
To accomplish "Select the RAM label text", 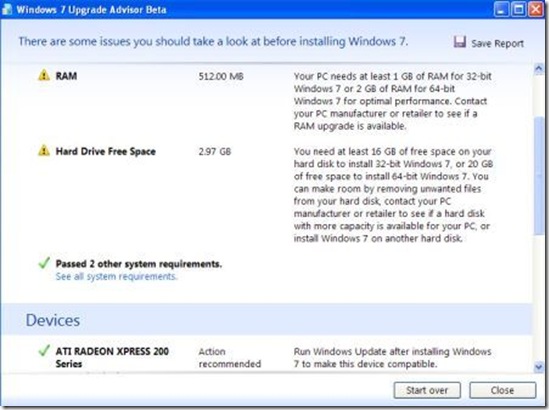I will point(66,76).
